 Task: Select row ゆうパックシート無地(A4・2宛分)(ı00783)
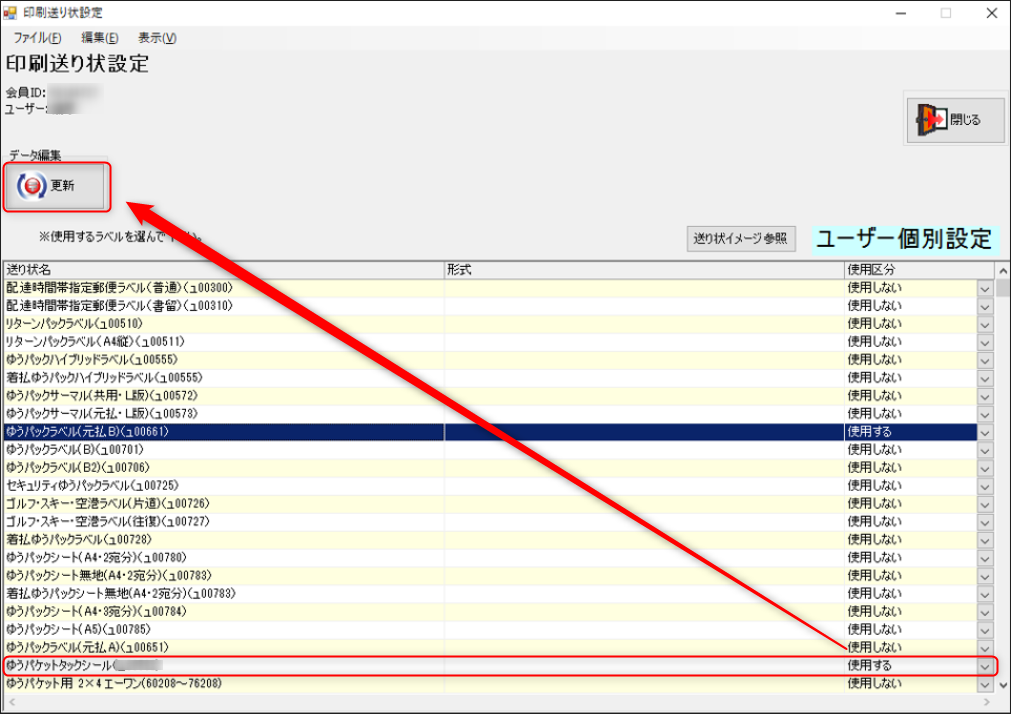(498, 575)
